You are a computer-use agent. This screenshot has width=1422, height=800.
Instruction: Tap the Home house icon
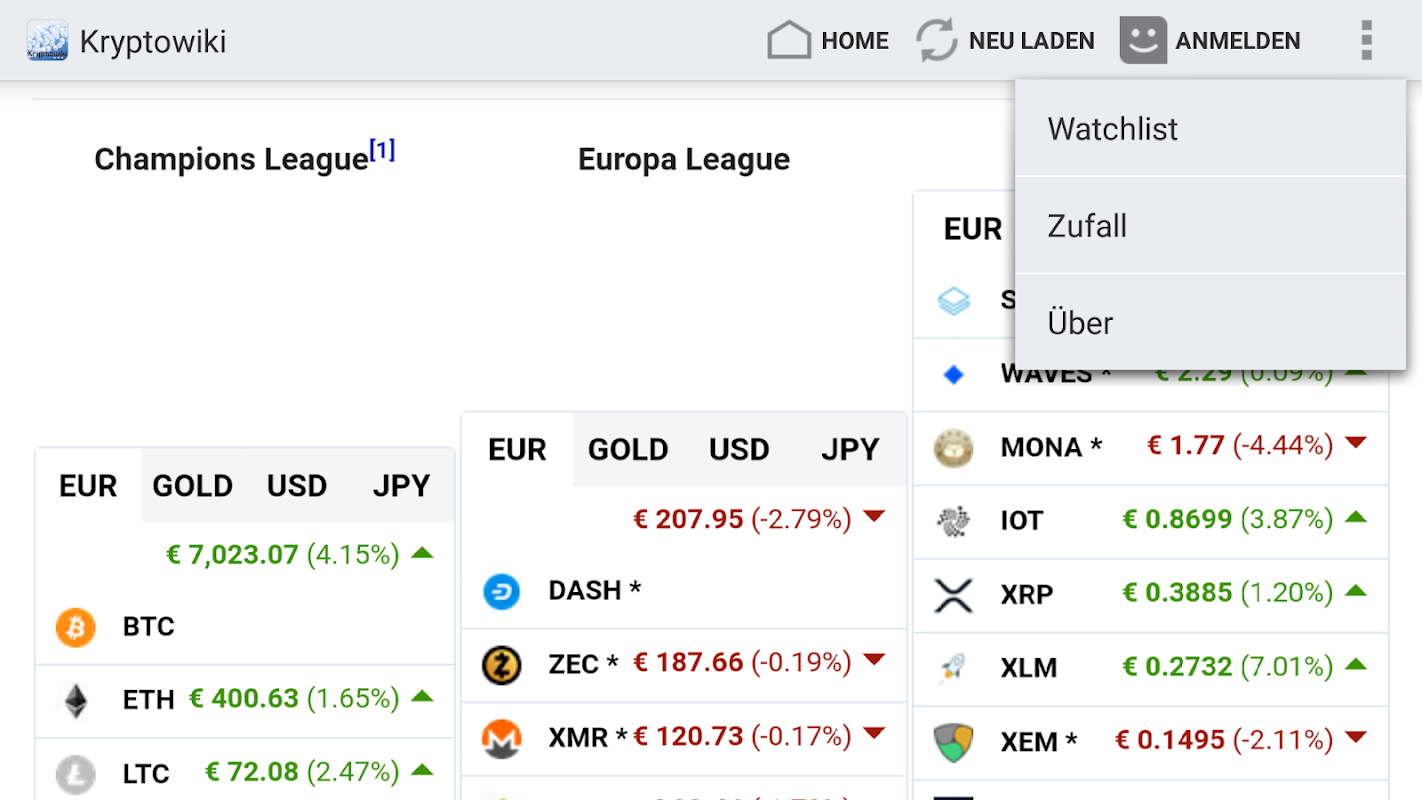point(788,41)
